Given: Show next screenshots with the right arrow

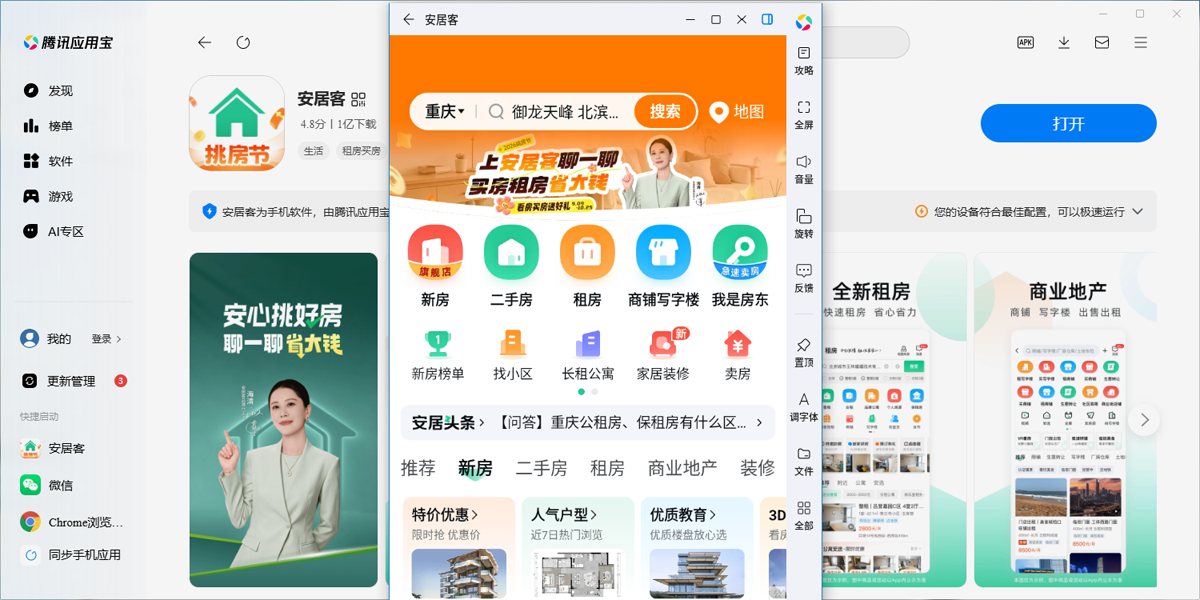Looking at the screenshot, I should [1145, 419].
